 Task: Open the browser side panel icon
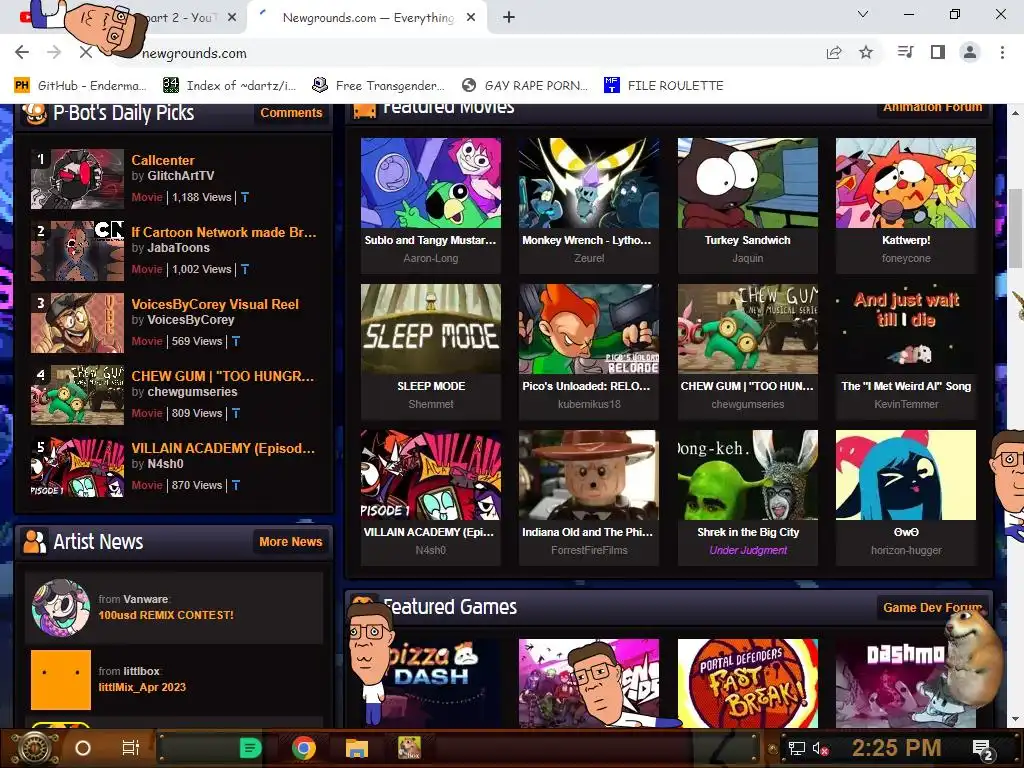coord(938,52)
